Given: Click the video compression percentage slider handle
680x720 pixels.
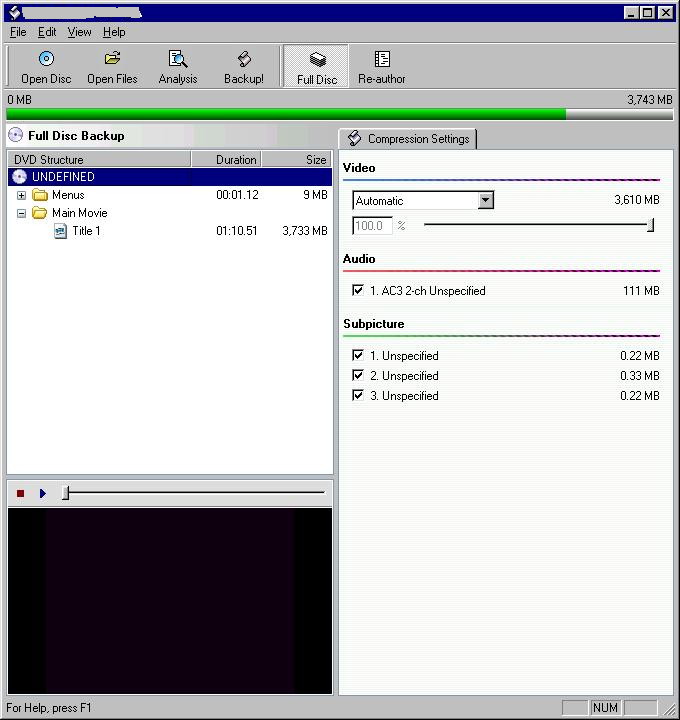Looking at the screenshot, I should (651, 225).
